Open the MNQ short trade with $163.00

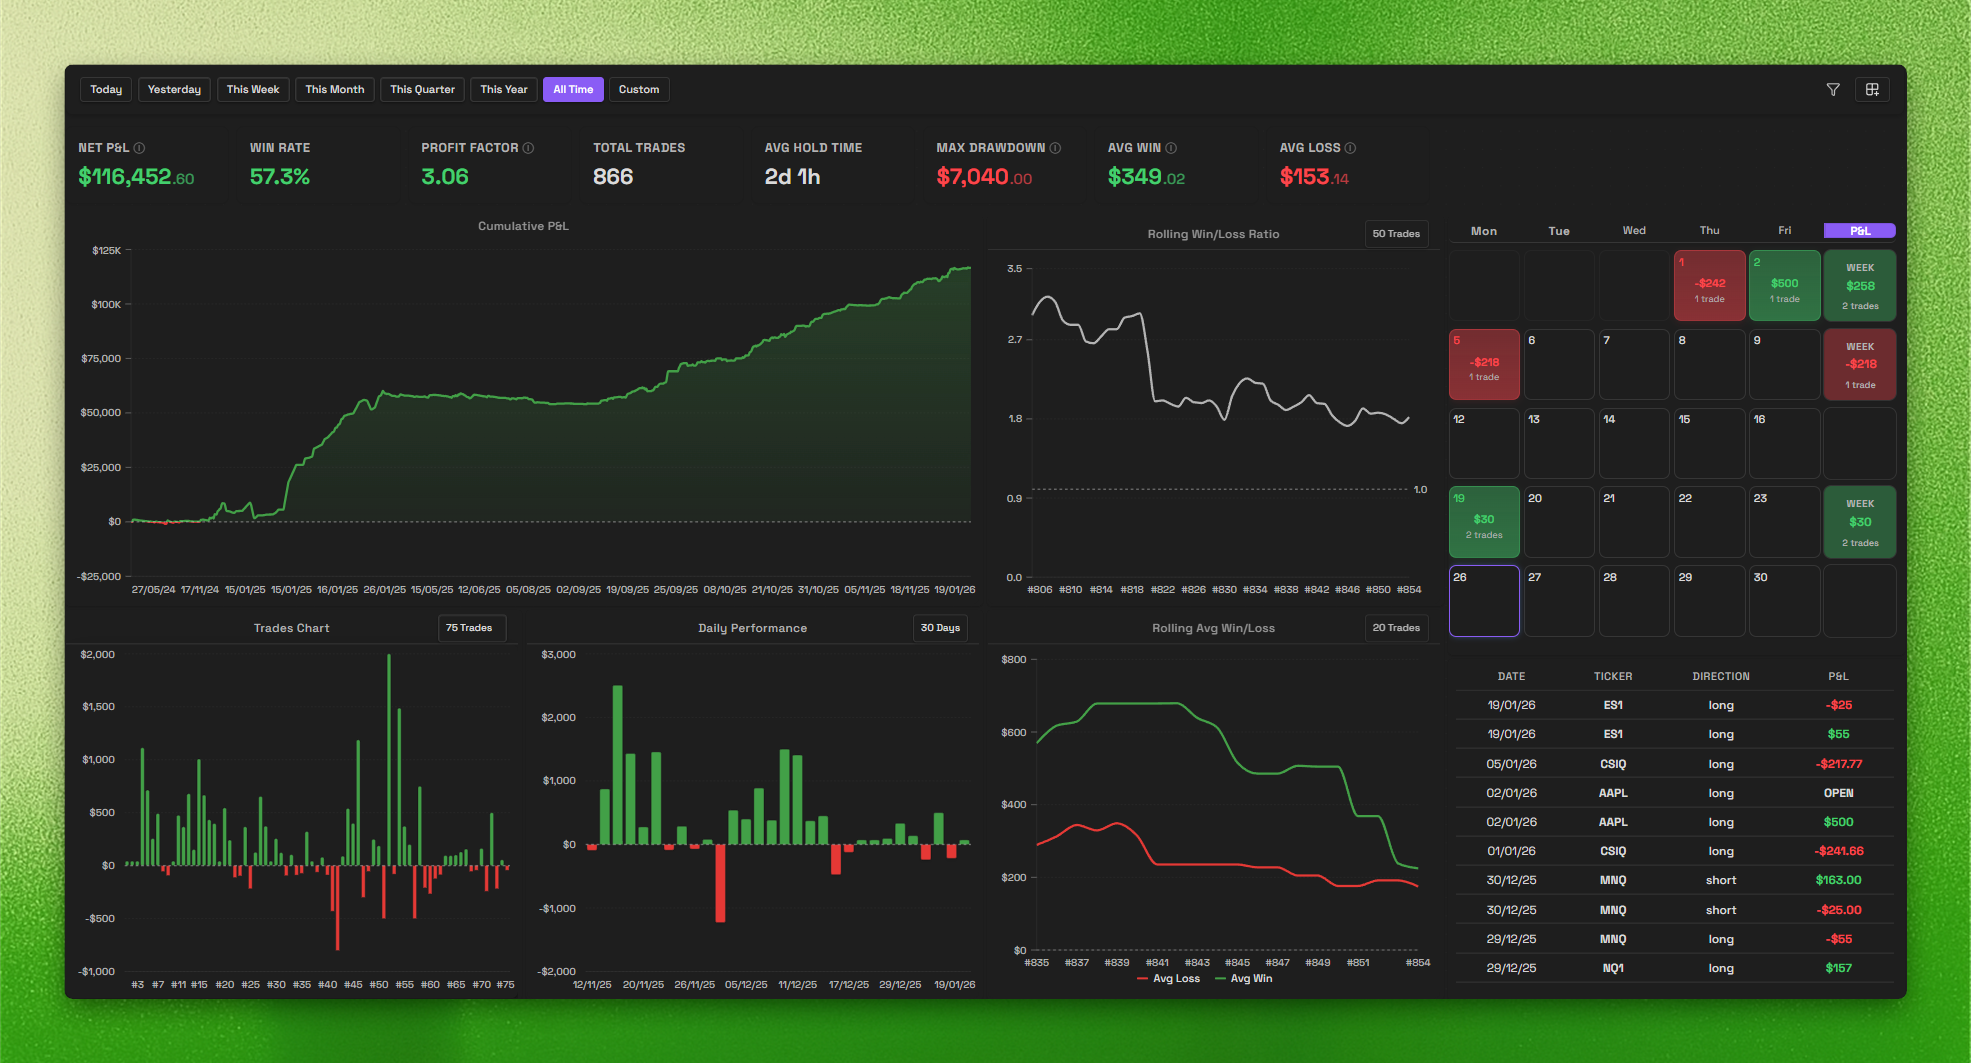(x=1675, y=880)
